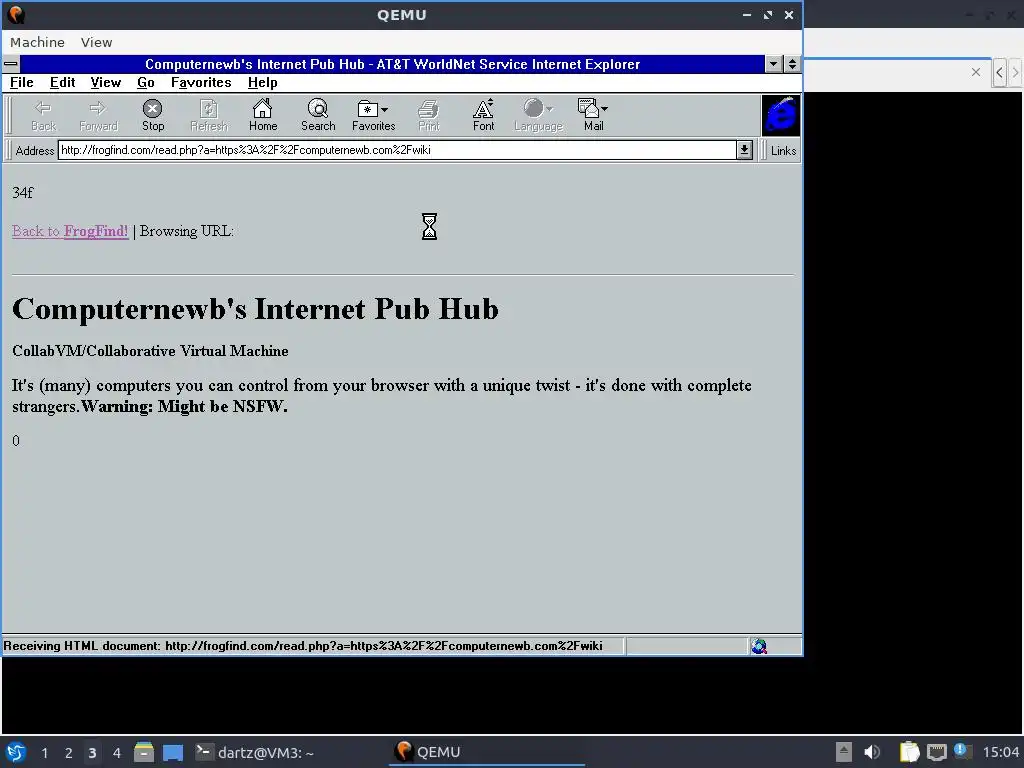
Task: Click the Refresh toolbar button
Action: [x=208, y=116]
